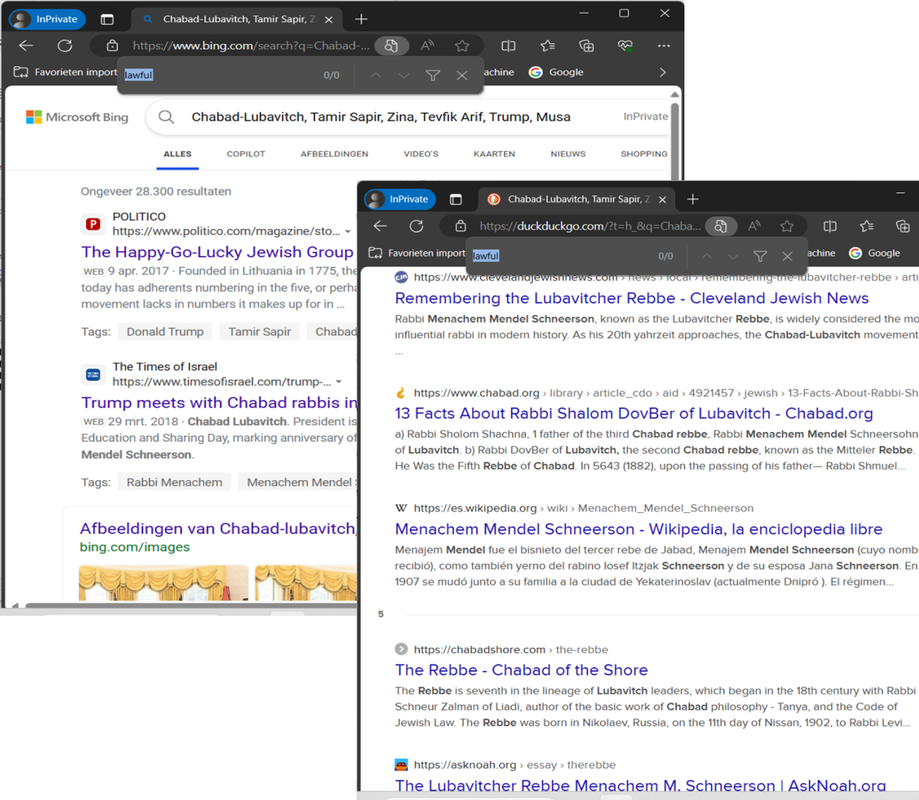Open tab actions menu in DuckDuckGo window

pyautogui.click(x=455, y=199)
